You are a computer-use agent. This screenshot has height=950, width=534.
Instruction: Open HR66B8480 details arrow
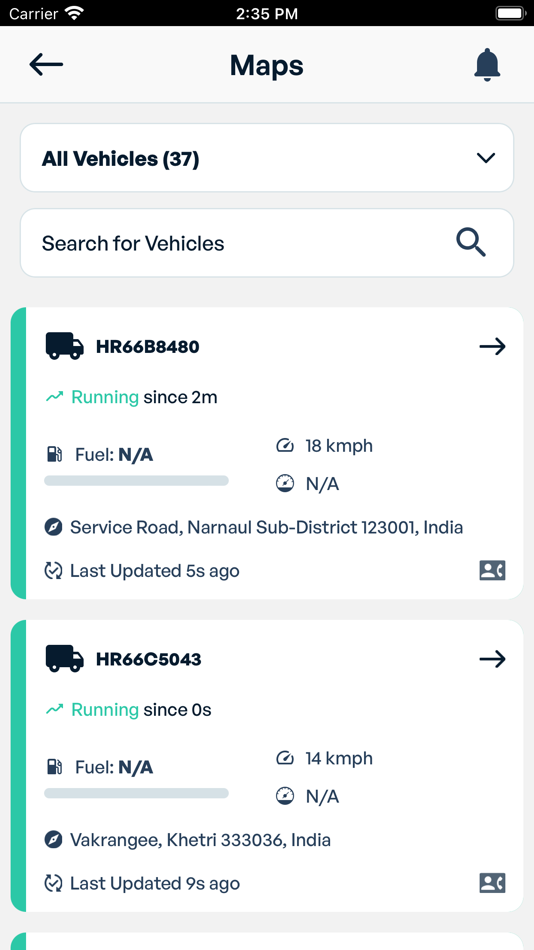point(492,347)
